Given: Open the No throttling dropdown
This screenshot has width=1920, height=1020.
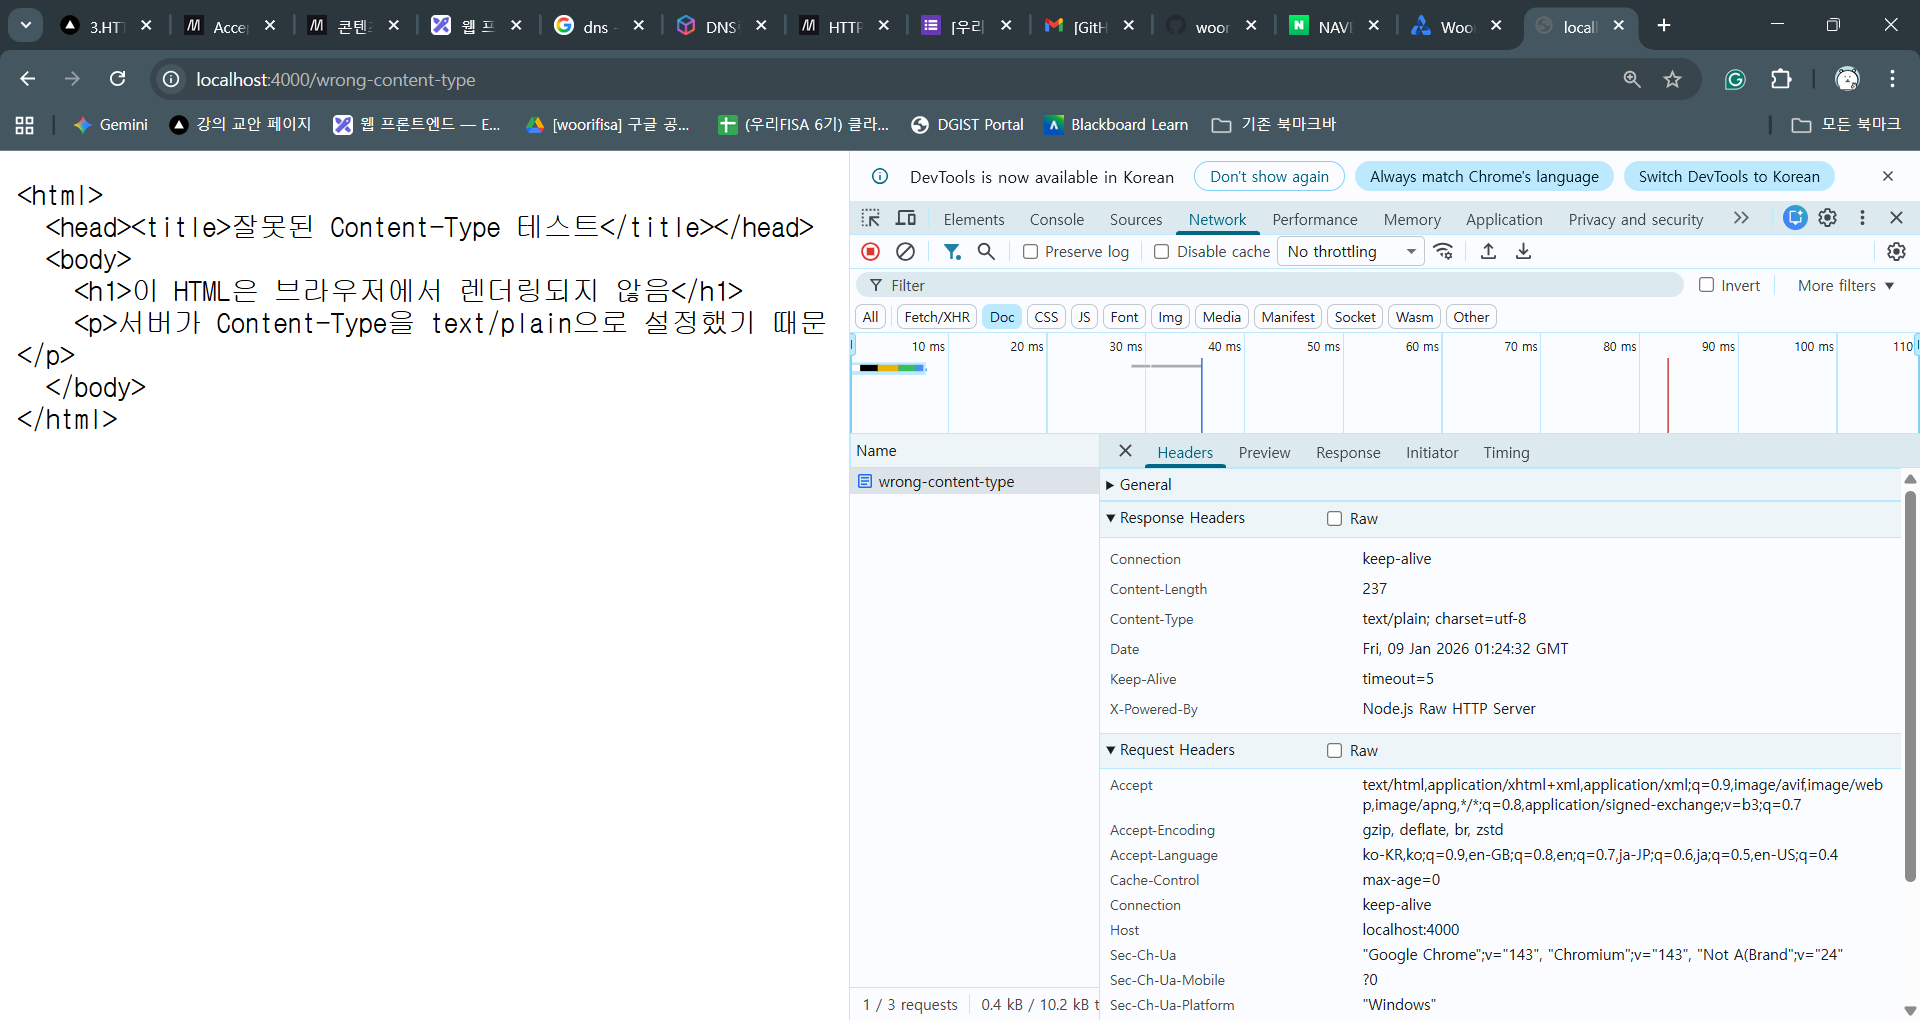Looking at the screenshot, I should pos(1351,251).
